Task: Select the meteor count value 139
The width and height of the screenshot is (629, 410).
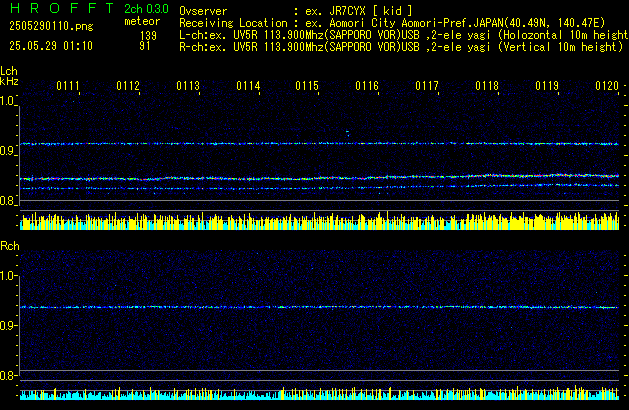Action: click(148, 36)
